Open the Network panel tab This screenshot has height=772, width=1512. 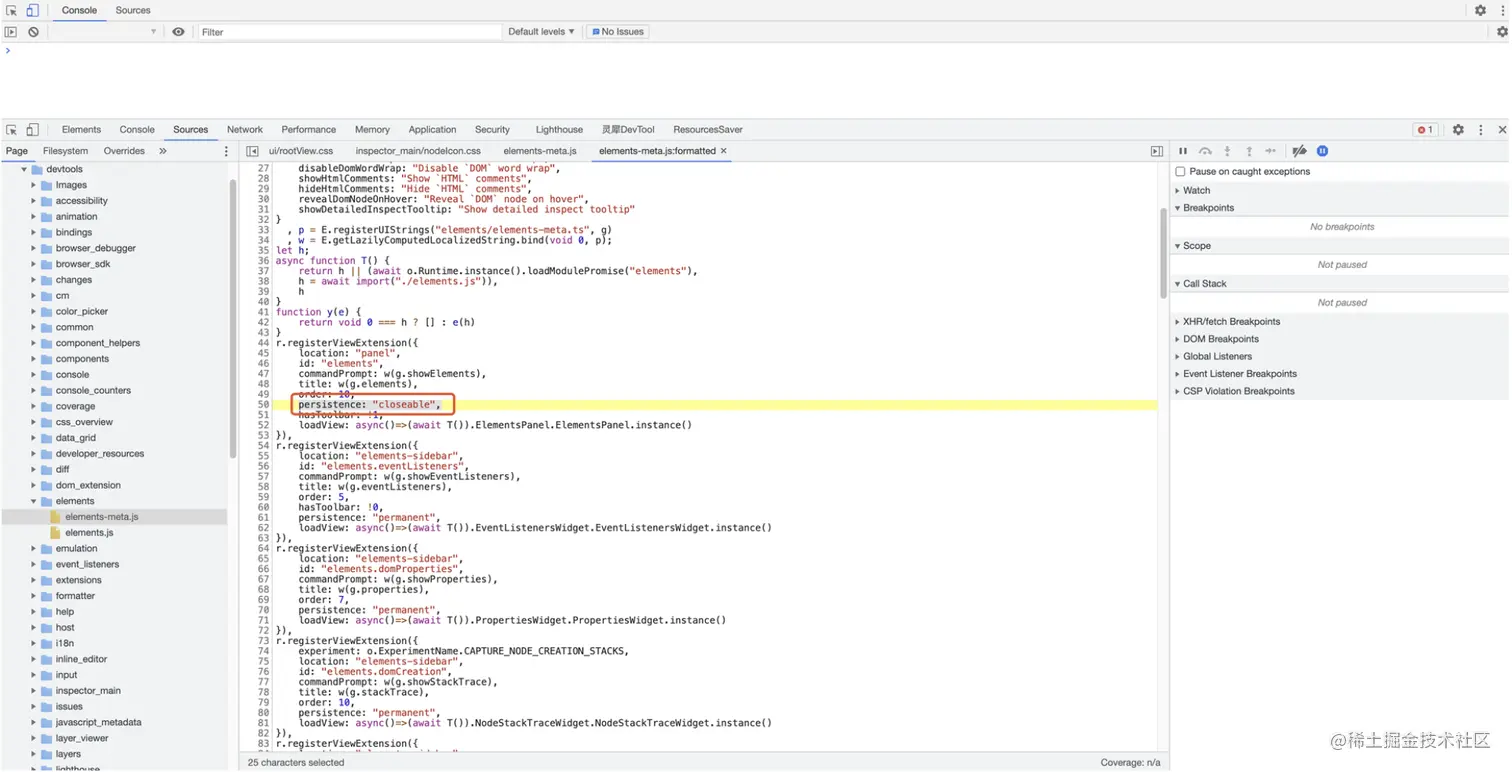tap(245, 130)
